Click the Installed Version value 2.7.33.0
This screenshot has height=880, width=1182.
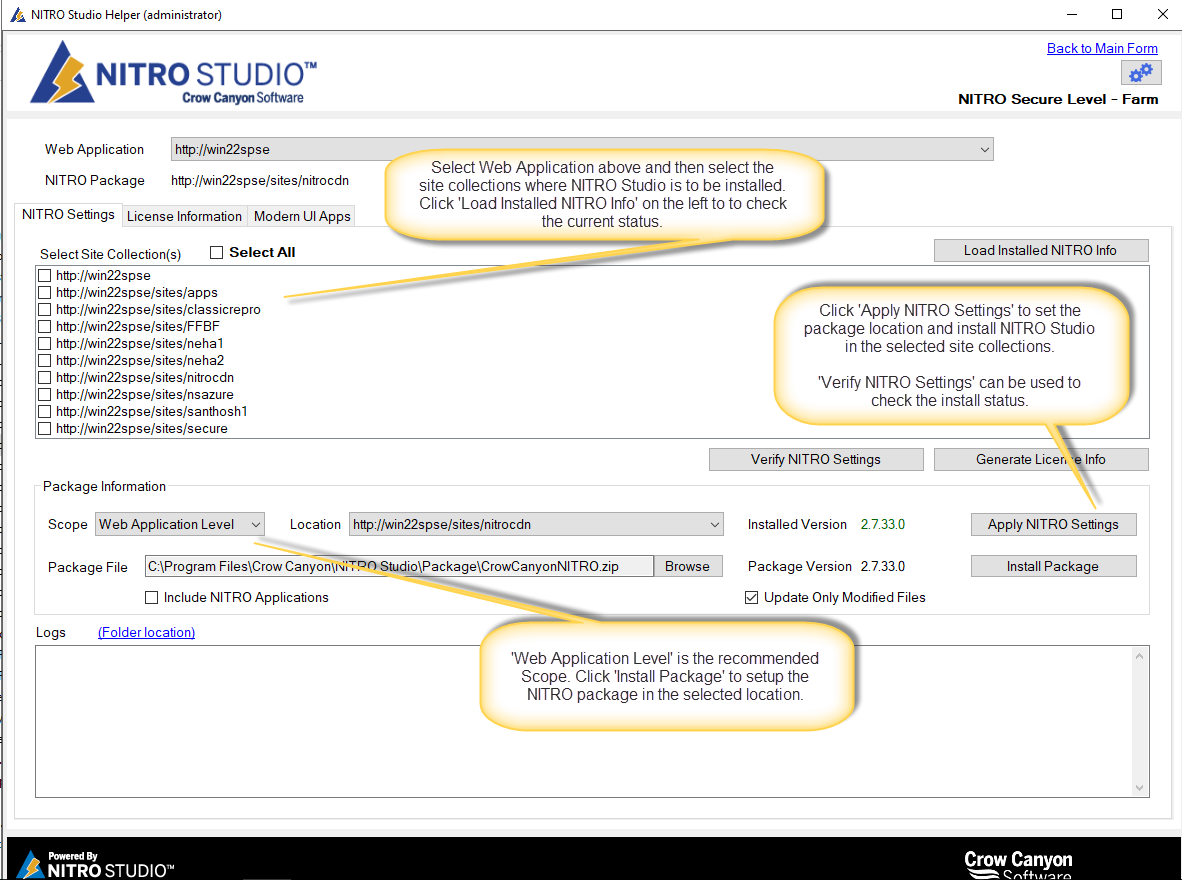[x=883, y=524]
